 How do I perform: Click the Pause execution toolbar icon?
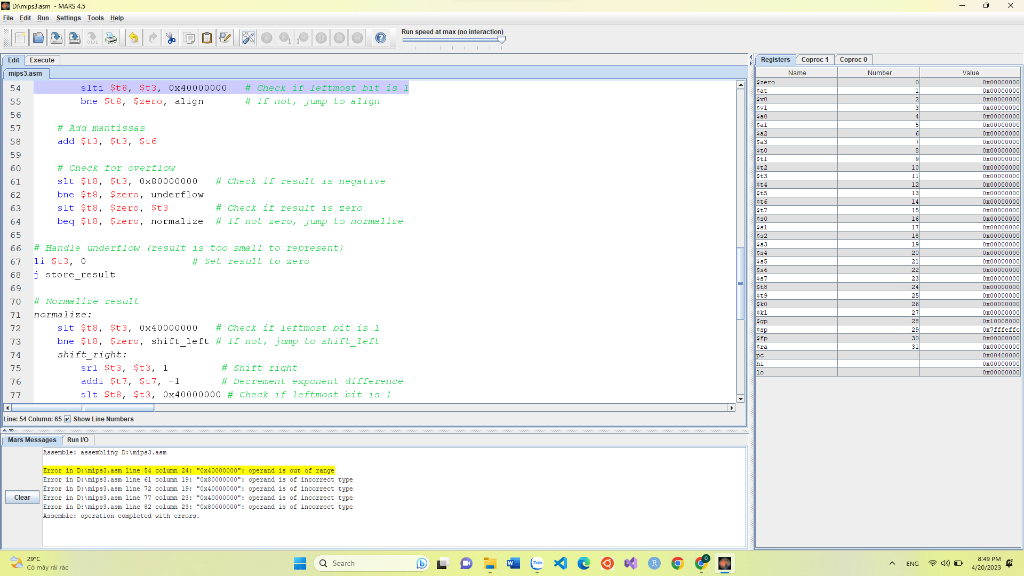tap(321, 38)
